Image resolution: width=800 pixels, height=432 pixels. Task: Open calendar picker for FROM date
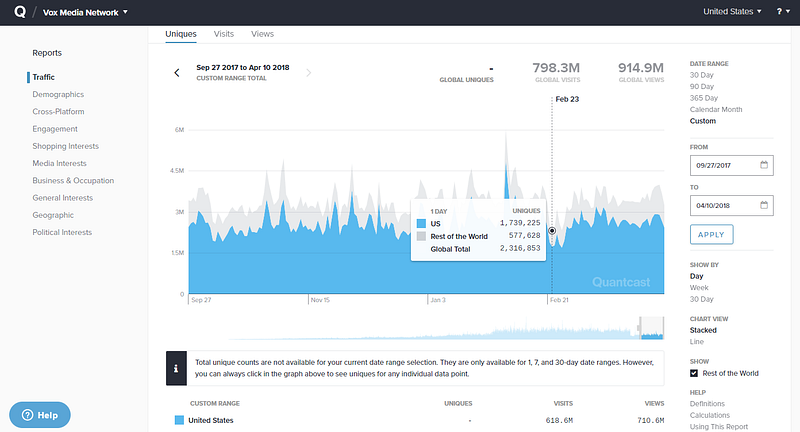[764, 165]
